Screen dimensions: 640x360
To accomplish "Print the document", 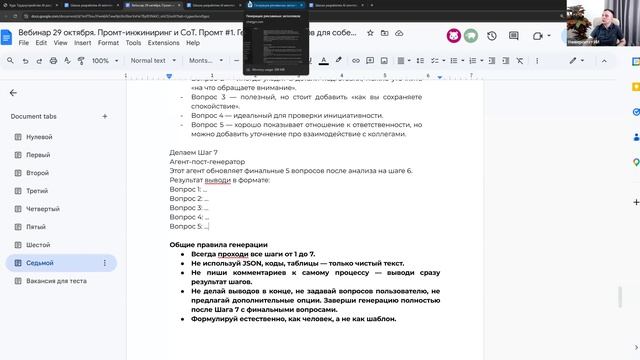I will click(53, 61).
